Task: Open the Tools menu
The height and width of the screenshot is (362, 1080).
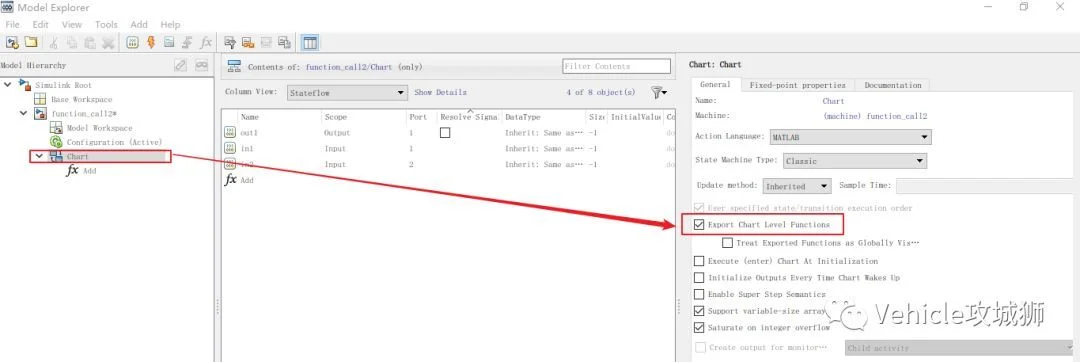Action: 106,24
